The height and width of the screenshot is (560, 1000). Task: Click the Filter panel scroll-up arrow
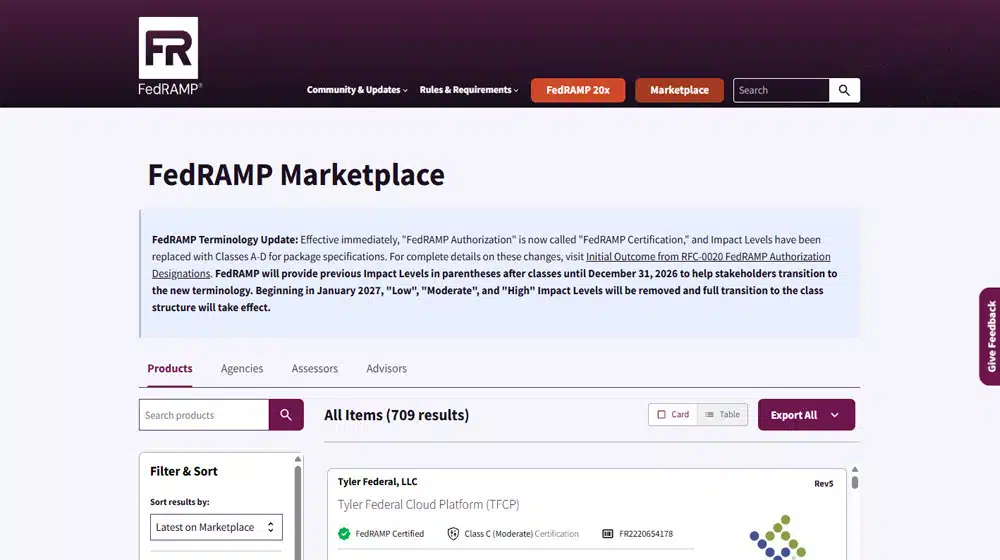pyautogui.click(x=298, y=459)
